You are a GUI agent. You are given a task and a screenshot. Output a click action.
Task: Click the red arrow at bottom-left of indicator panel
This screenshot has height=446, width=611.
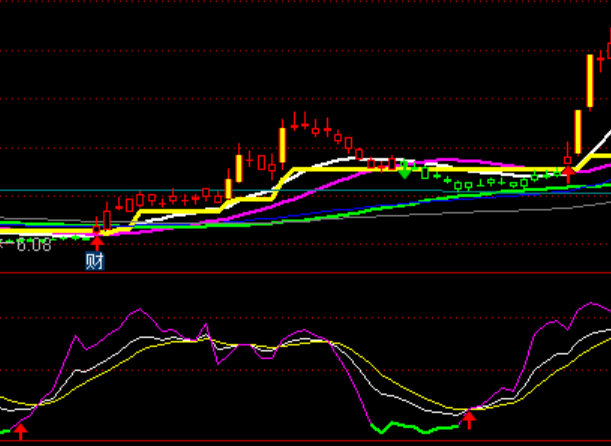pyautogui.click(x=21, y=431)
